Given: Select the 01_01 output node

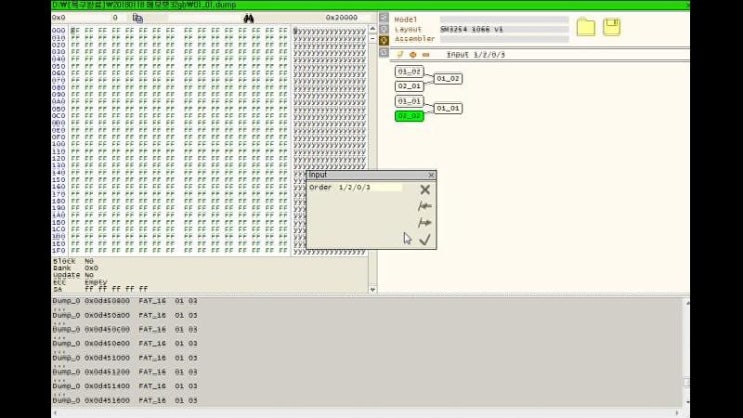Looking at the screenshot, I should click(x=447, y=108).
